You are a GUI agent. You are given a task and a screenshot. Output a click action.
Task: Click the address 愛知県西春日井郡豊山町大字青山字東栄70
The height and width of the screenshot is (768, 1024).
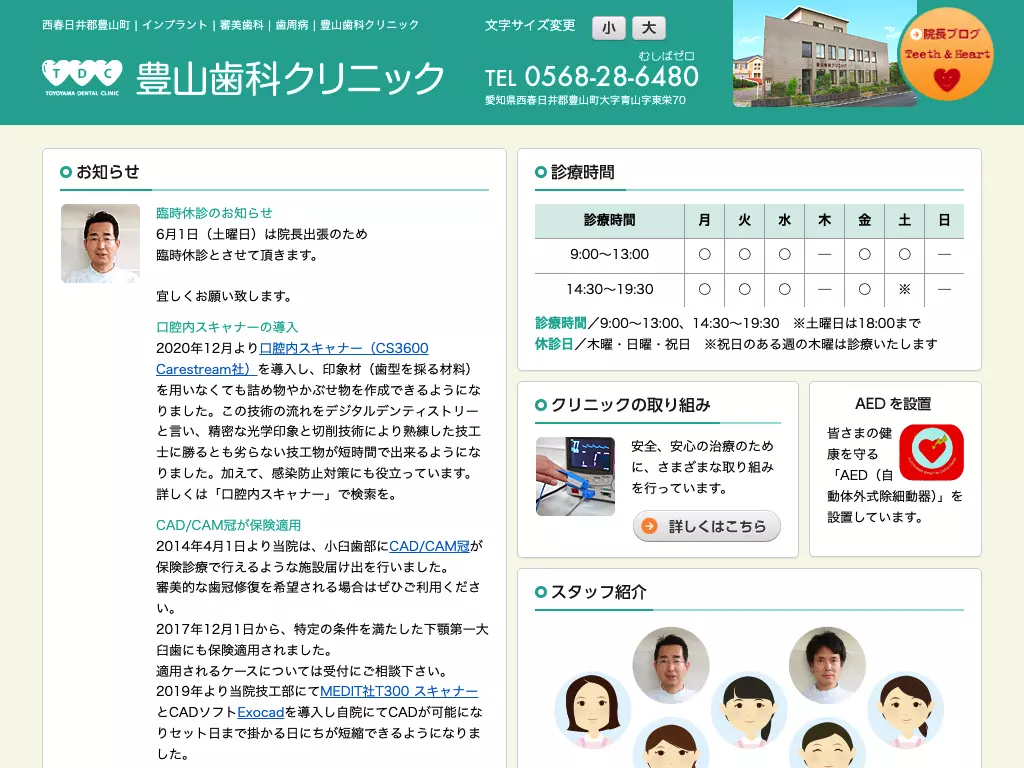tap(585, 101)
